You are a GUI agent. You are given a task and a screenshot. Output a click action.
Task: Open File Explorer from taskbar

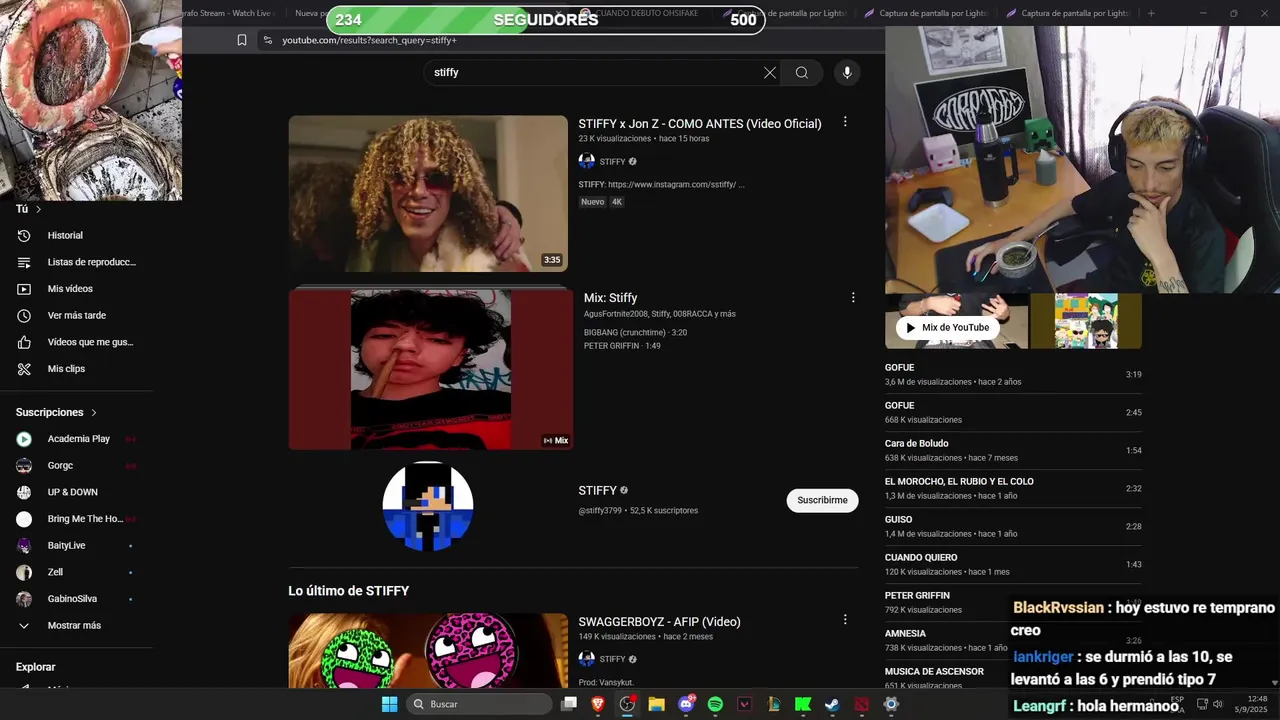coord(656,704)
